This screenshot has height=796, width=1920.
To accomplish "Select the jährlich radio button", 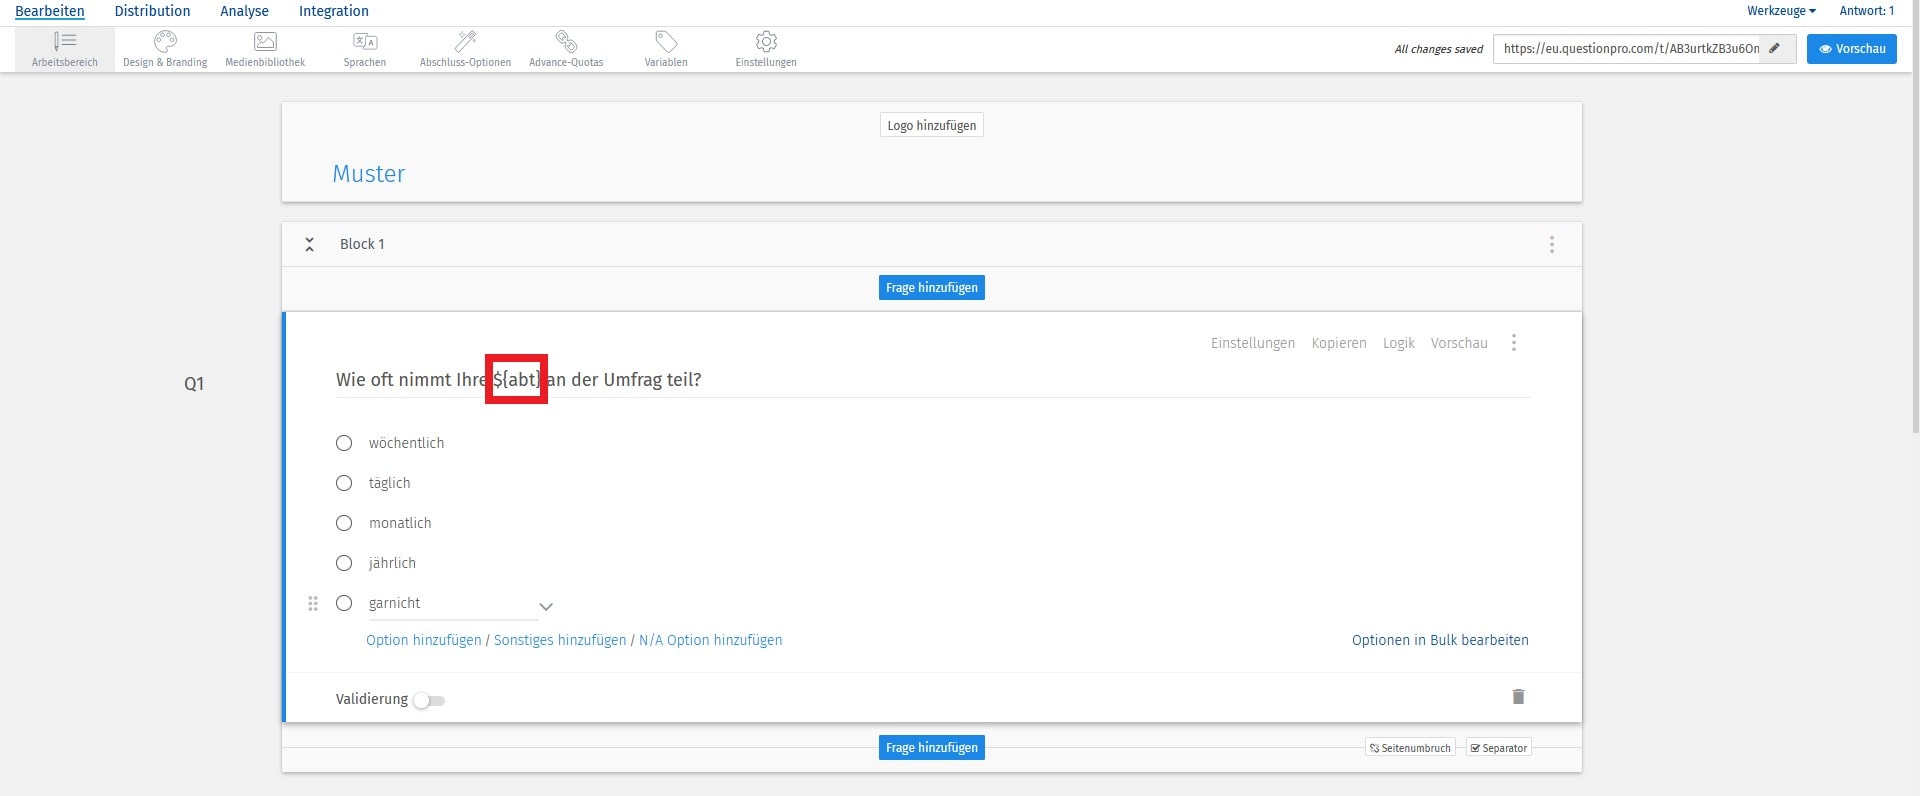I will tap(344, 563).
